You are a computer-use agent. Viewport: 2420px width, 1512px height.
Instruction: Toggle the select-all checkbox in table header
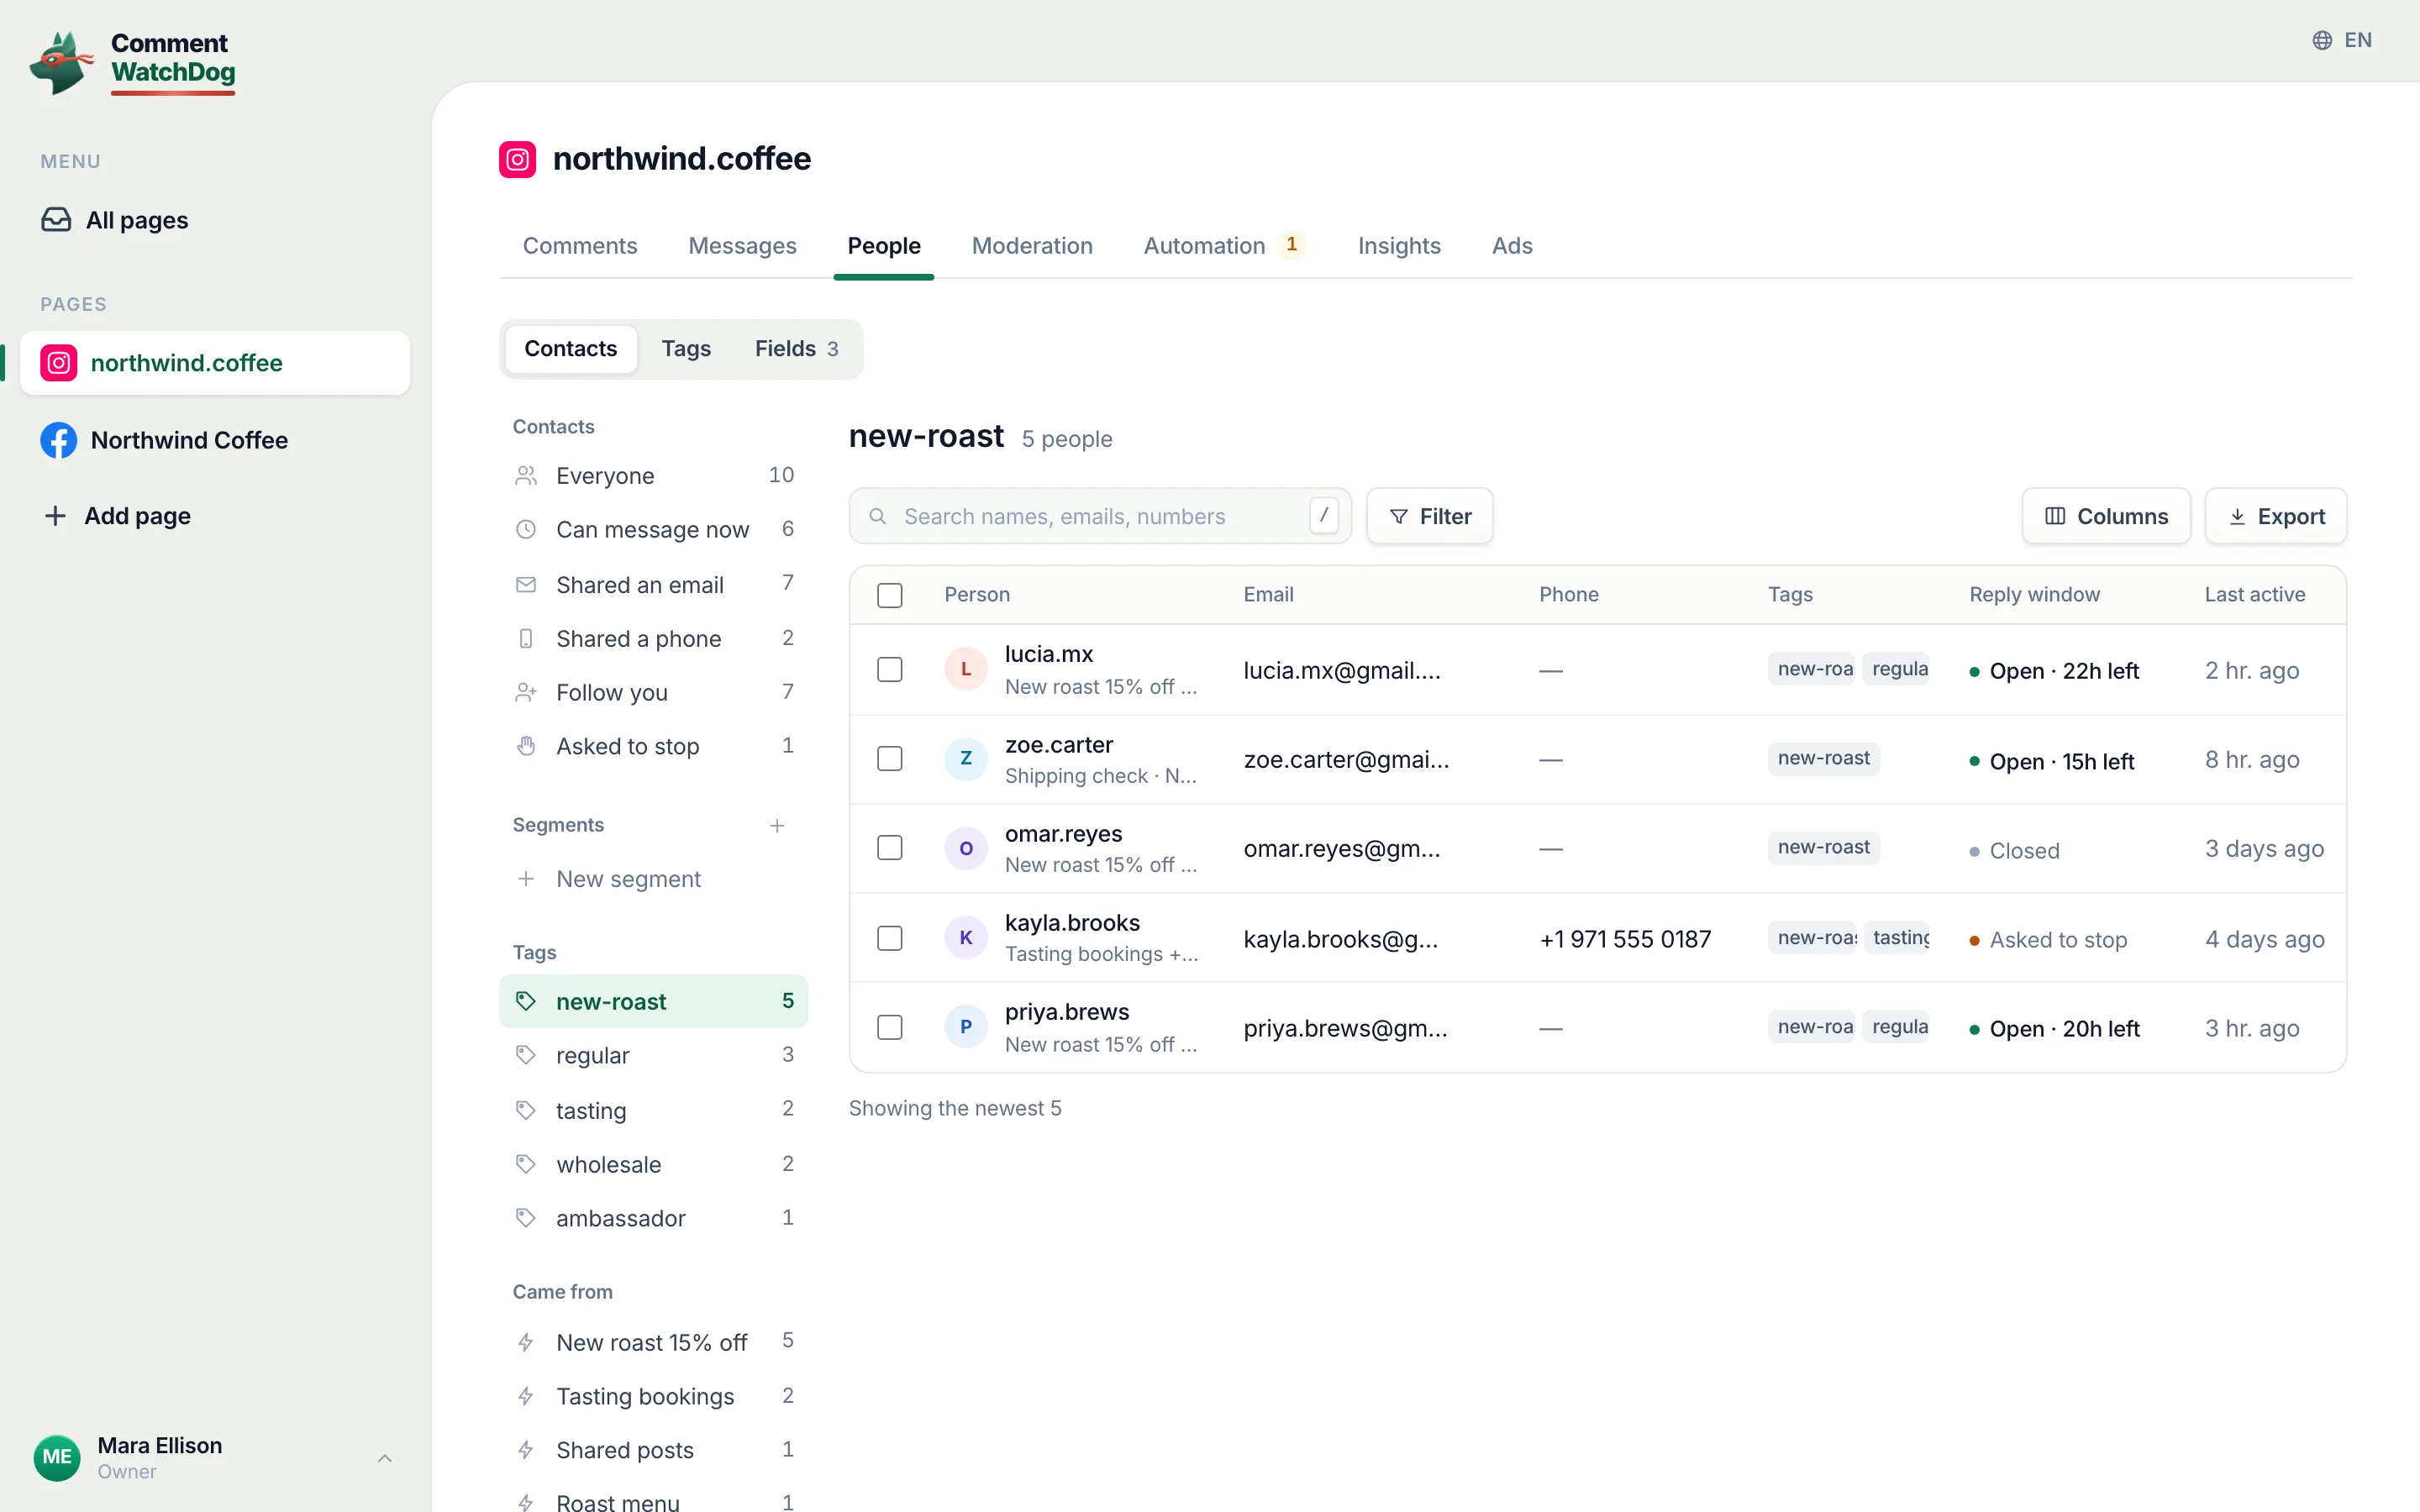[x=890, y=595]
